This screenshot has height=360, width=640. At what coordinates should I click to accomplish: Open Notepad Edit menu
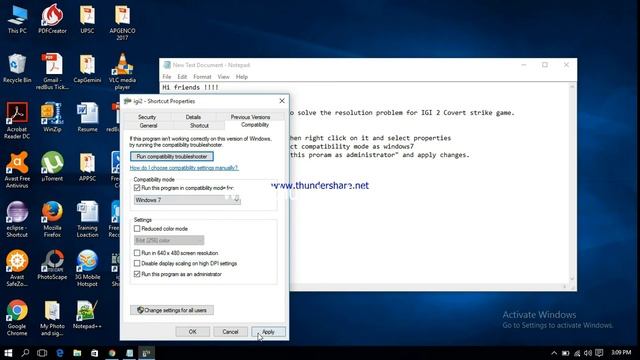182,77
